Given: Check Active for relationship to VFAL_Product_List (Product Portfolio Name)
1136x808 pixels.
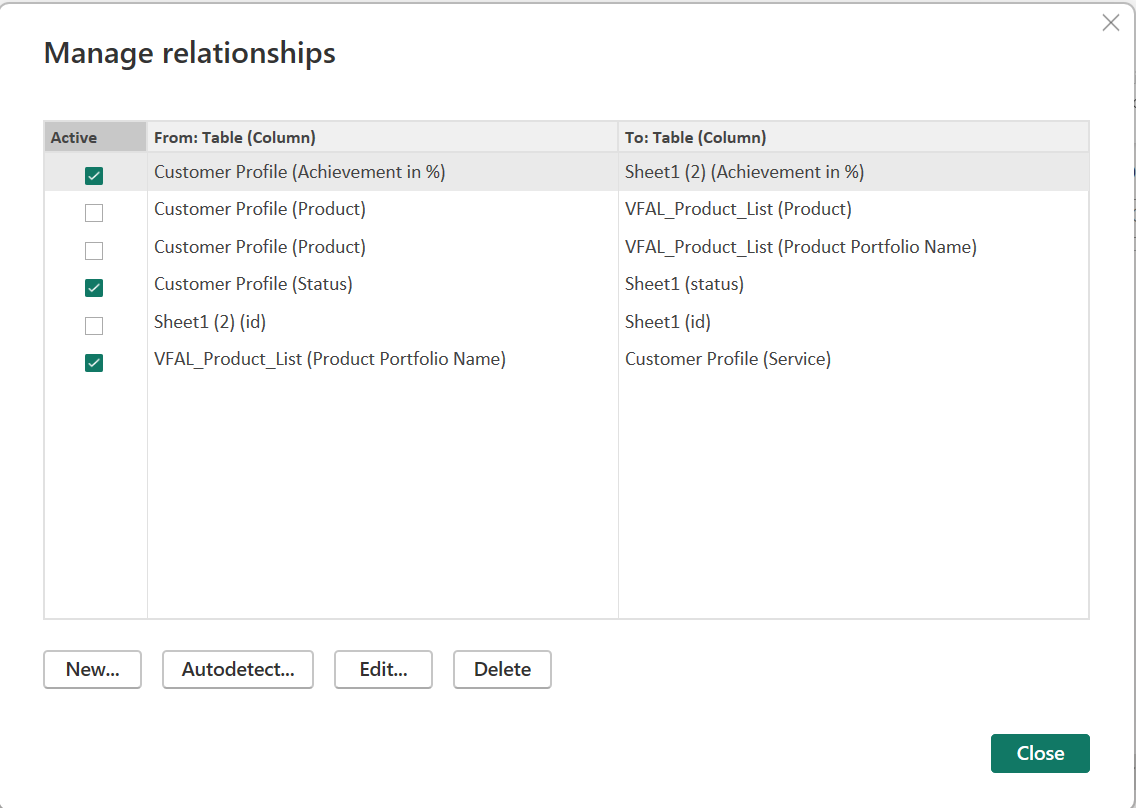Looking at the screenshot, I should coord(93,251).
